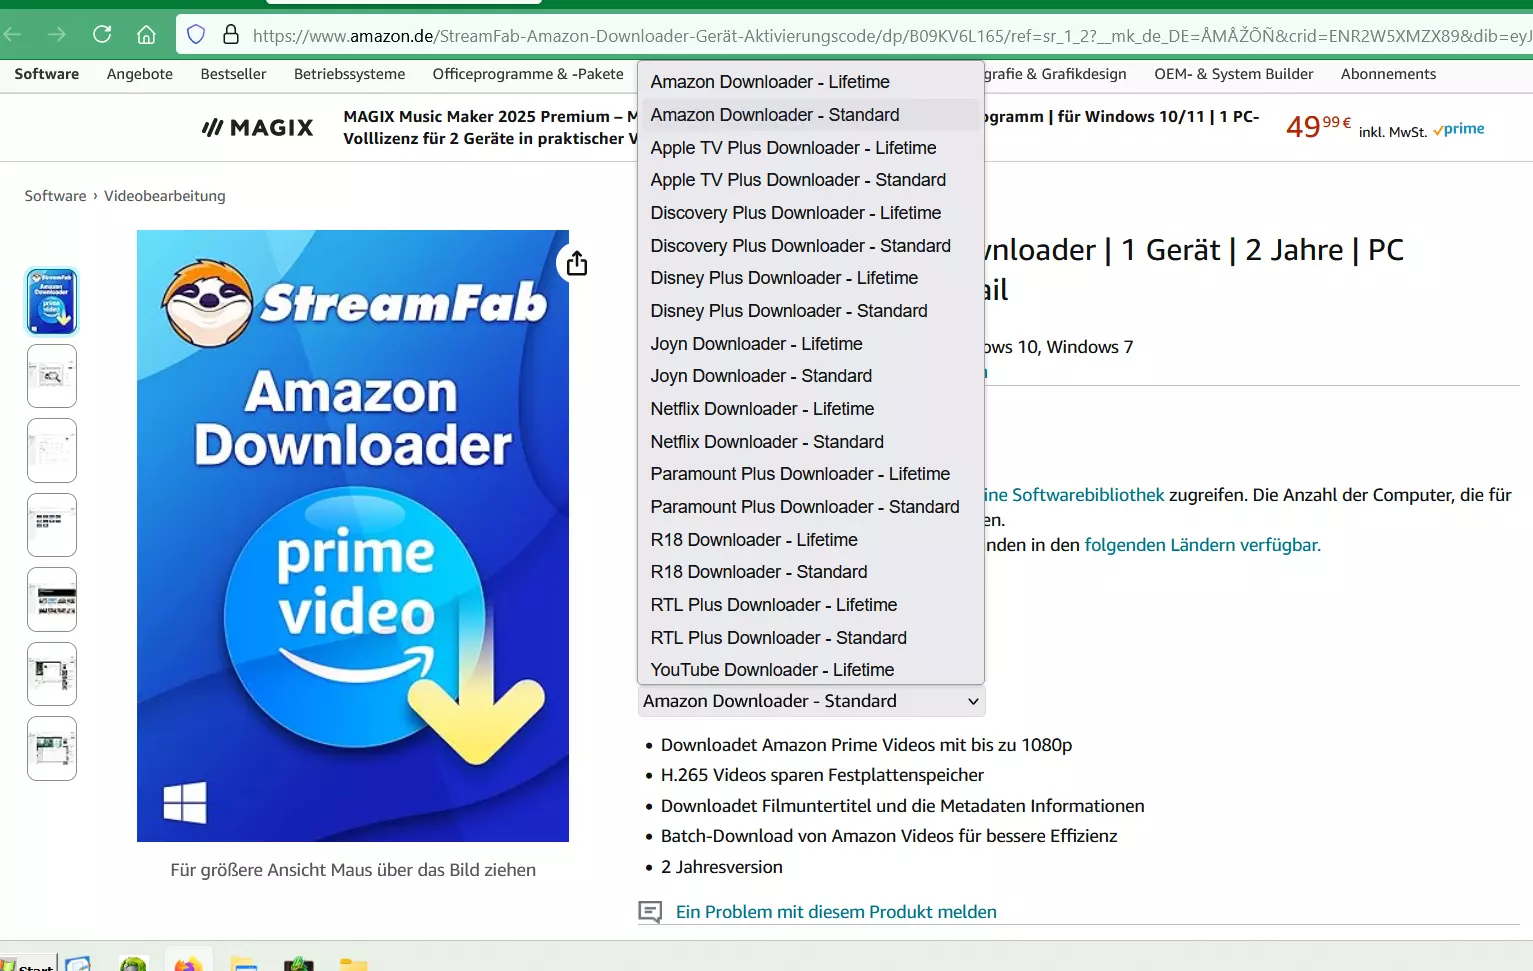This screenshot has height=971, width=1533.
Task: Open Software category menu item
Action: click(47, 74)
